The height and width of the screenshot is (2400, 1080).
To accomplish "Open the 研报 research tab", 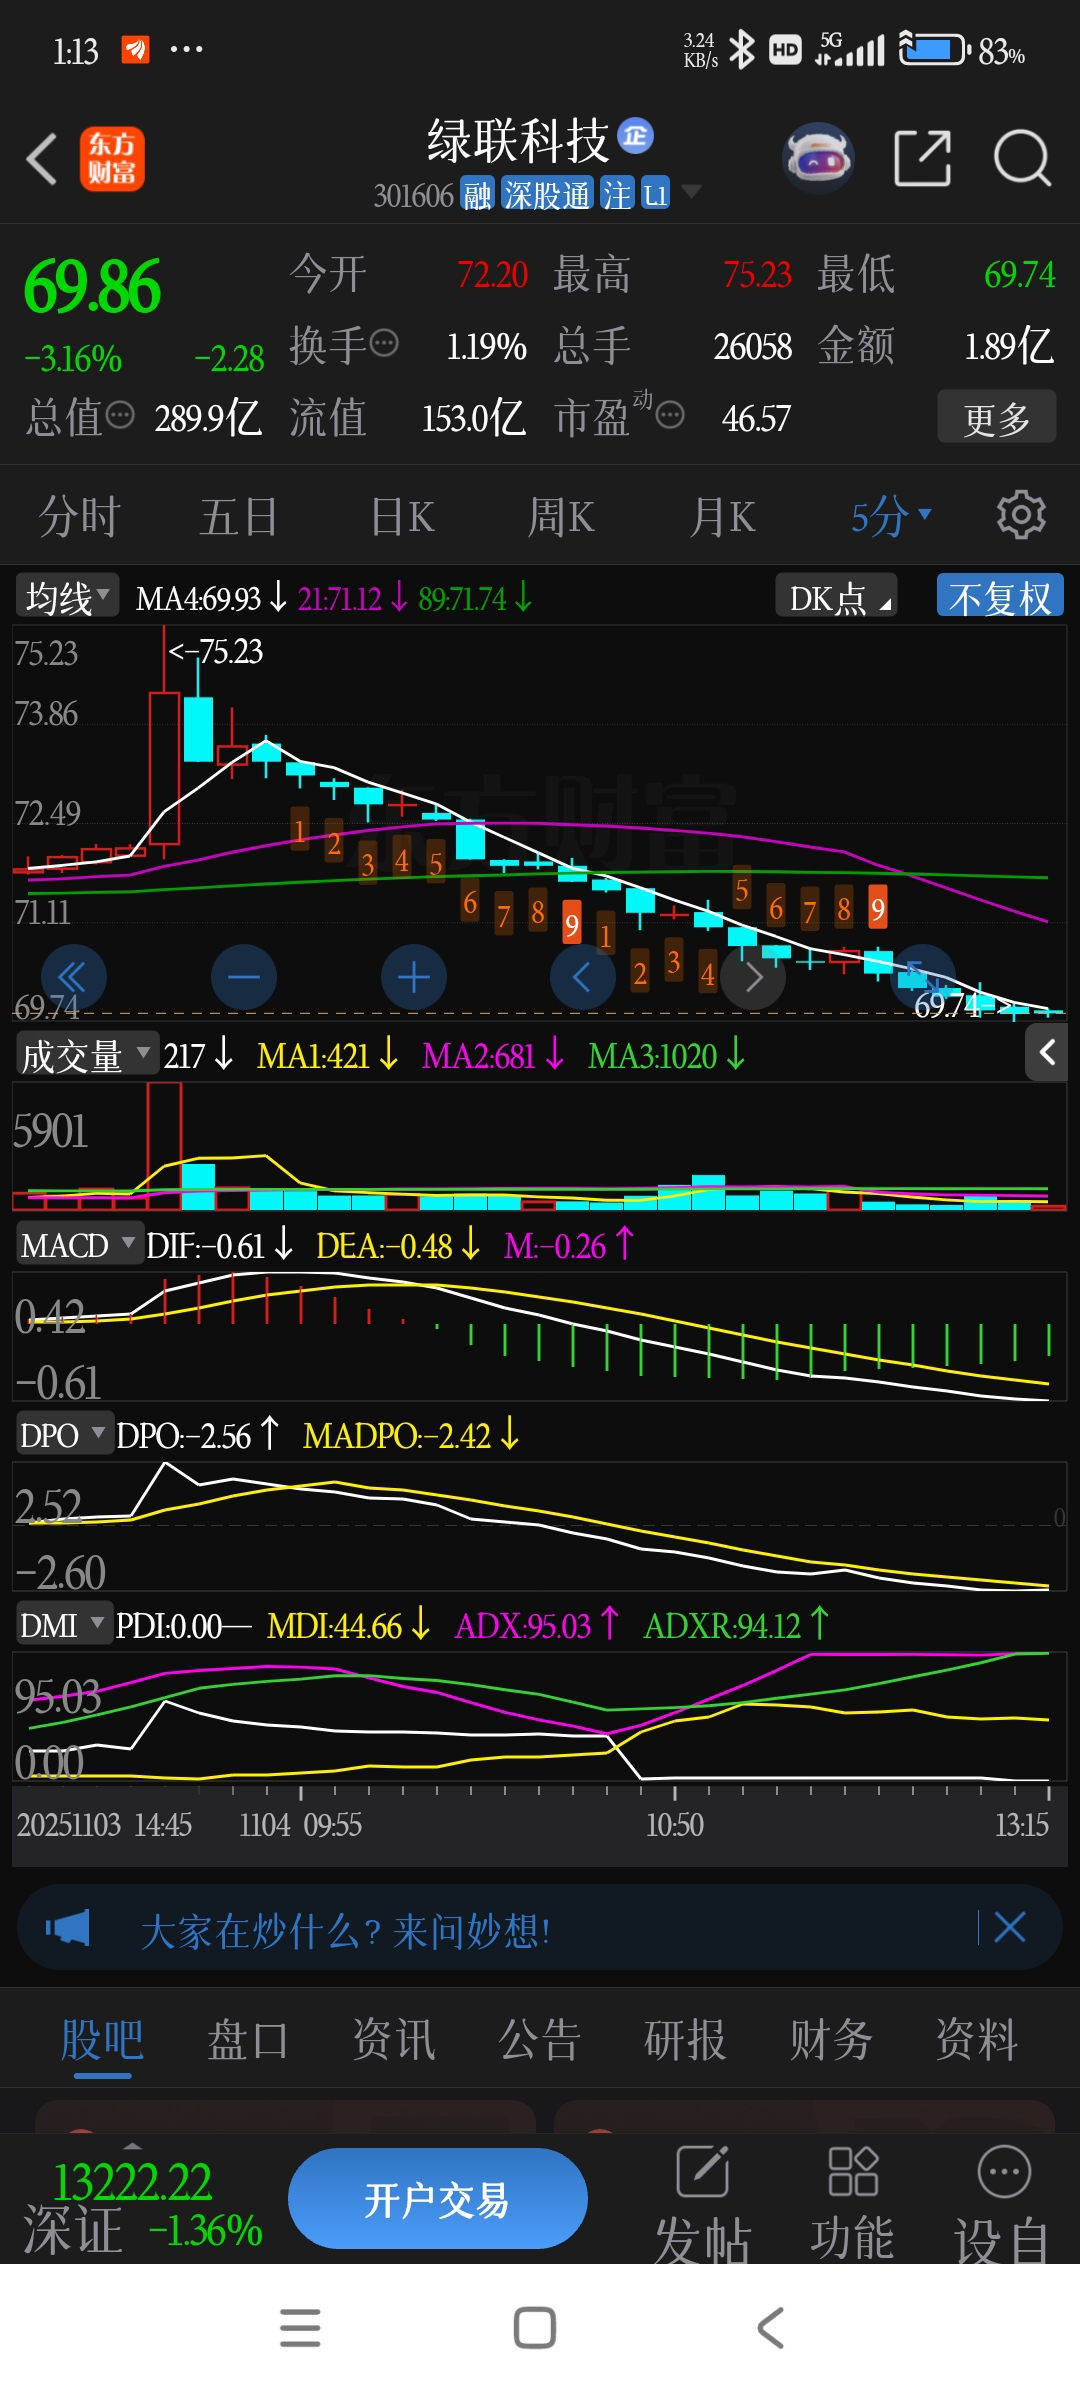I will tap(685, 2038).
